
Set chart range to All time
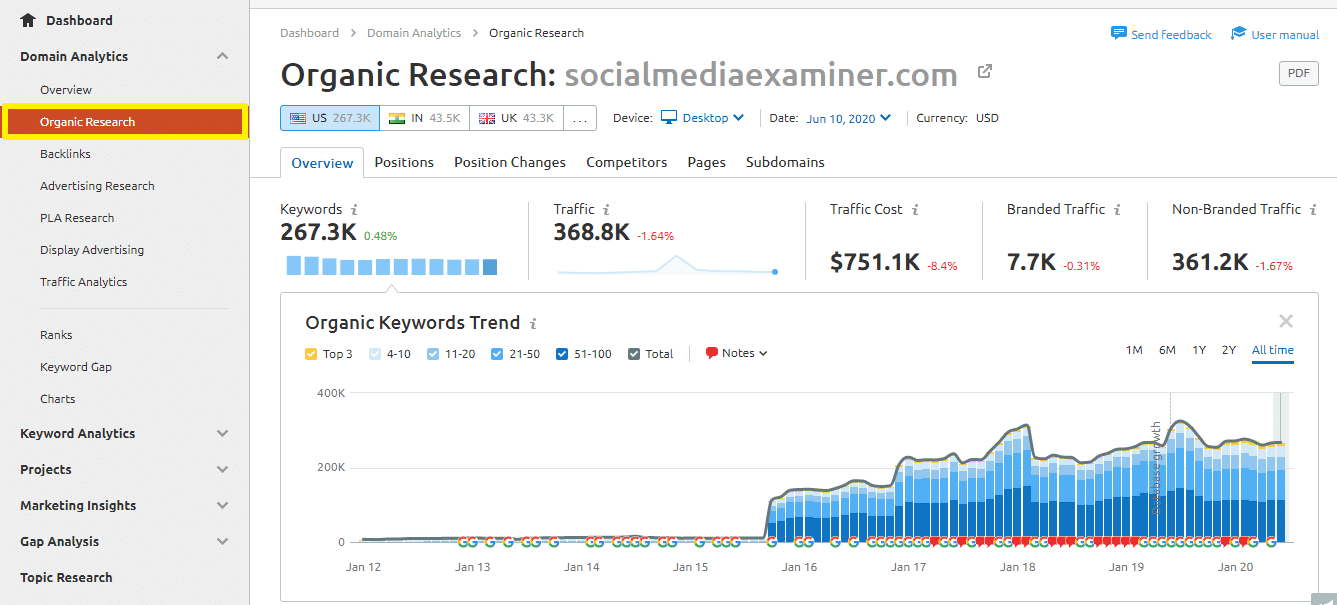click(x=1273, y=350)
